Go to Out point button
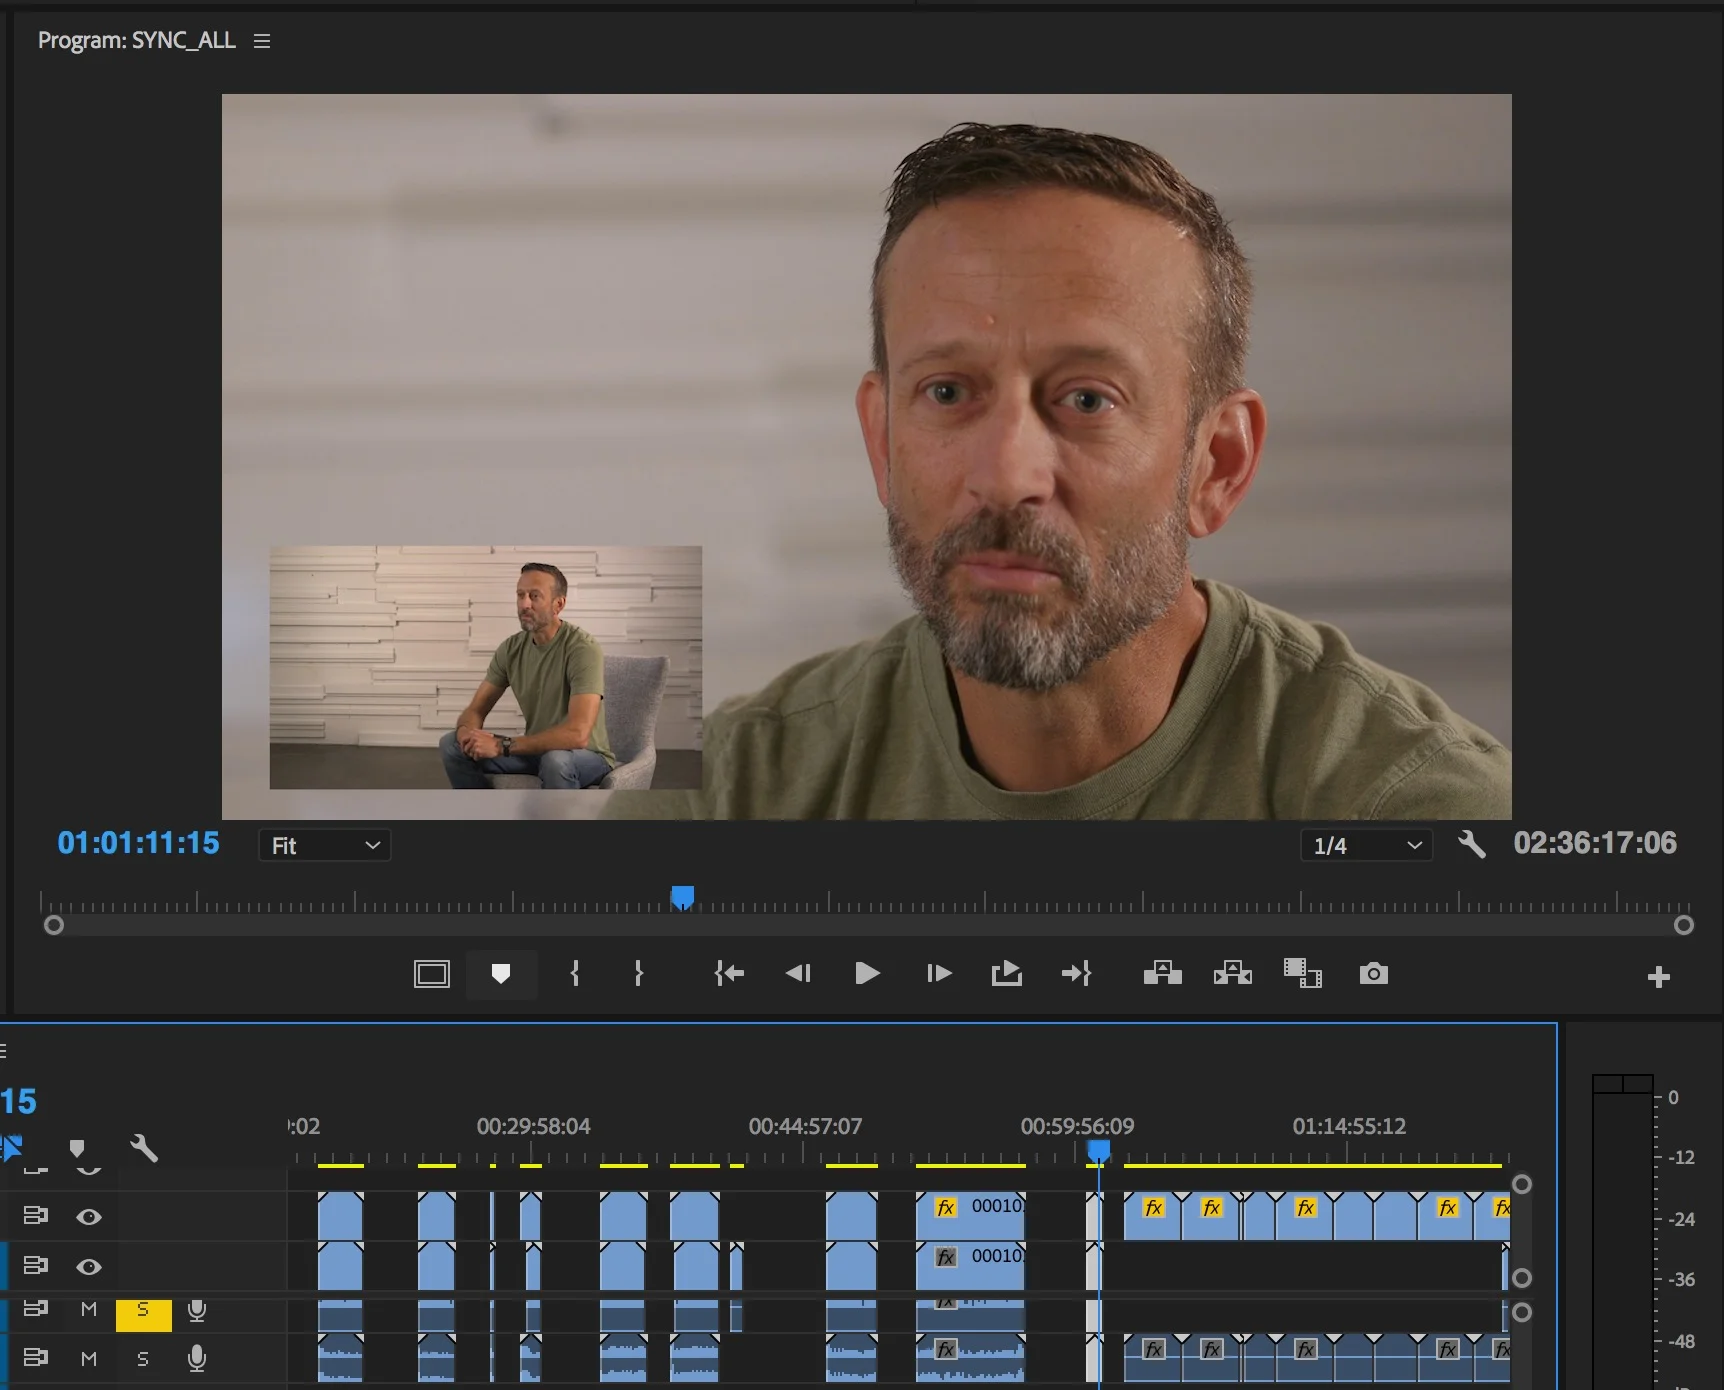This screenshot has width=1724, height=1390. point(1076,974)
